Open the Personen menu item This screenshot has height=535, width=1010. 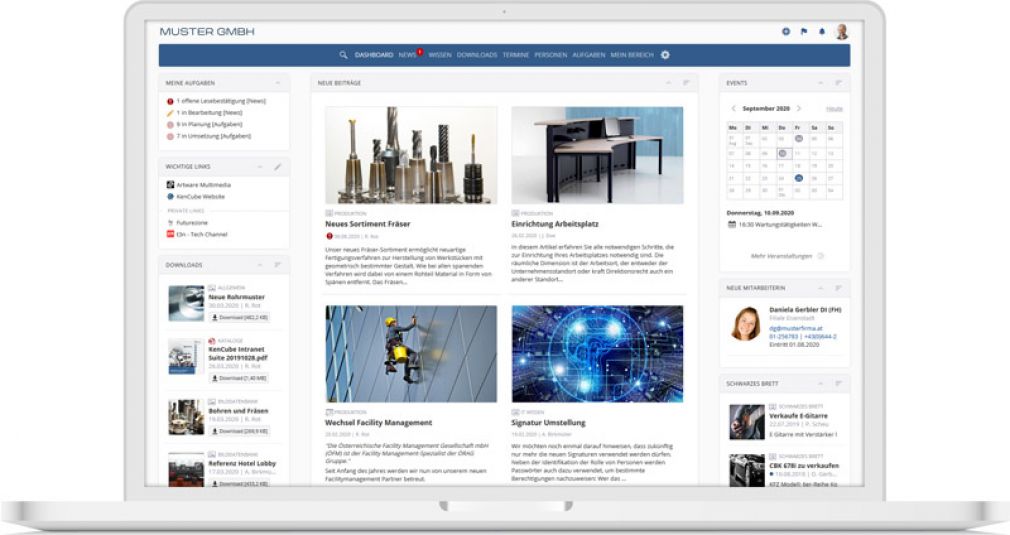(551, 55)
